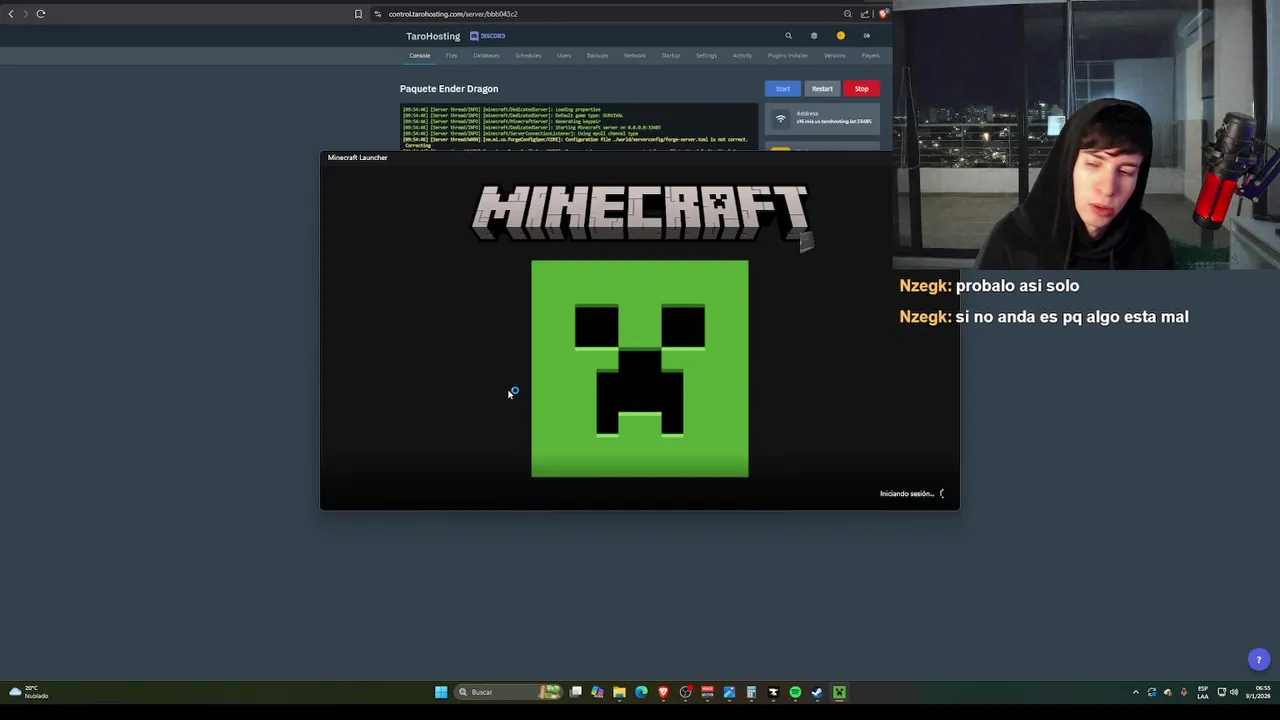Open Steam from taskbar

click(817, 692)
